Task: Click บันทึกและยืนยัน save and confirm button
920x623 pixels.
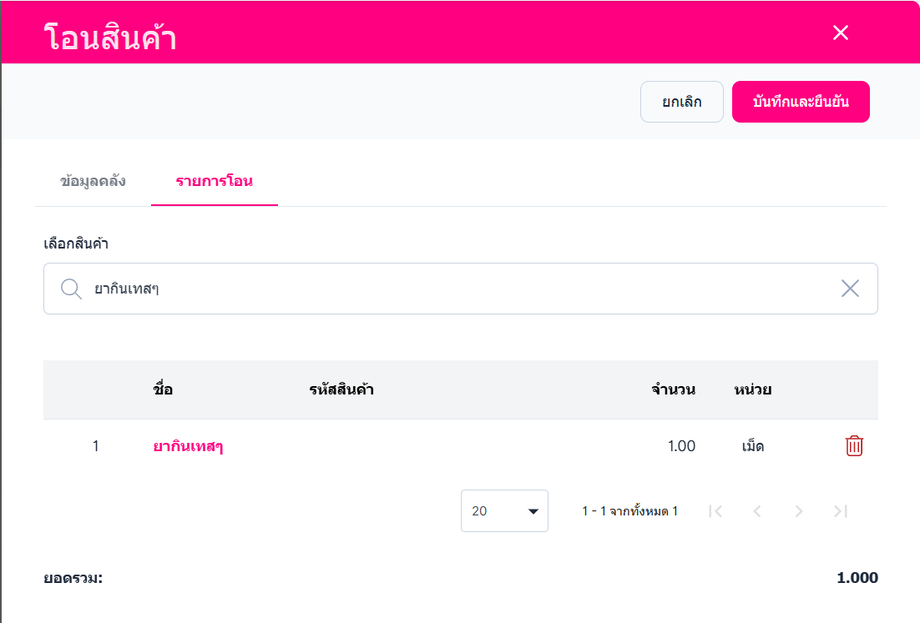Action: 800,102
